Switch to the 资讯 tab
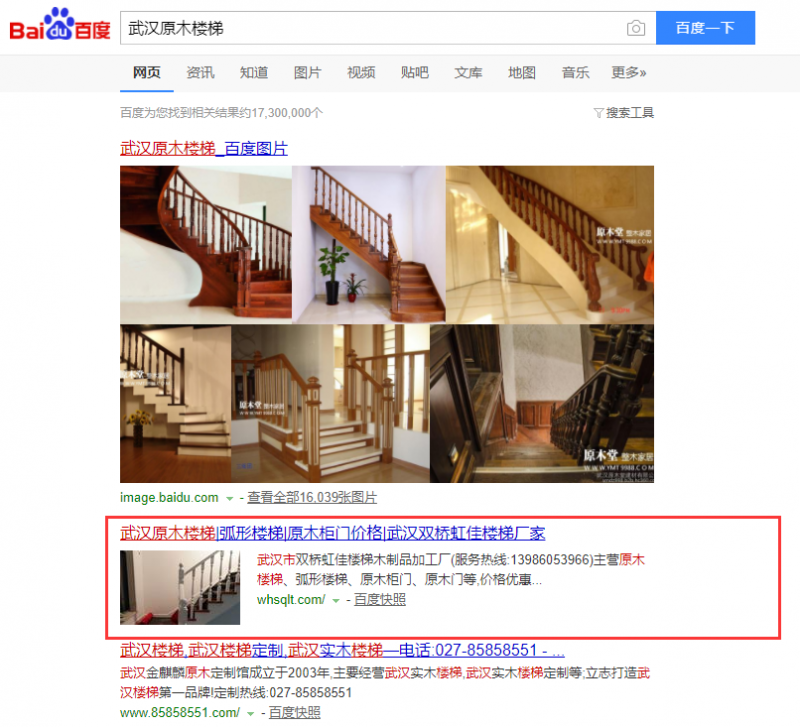800x727 pixels. coord(200,72)
